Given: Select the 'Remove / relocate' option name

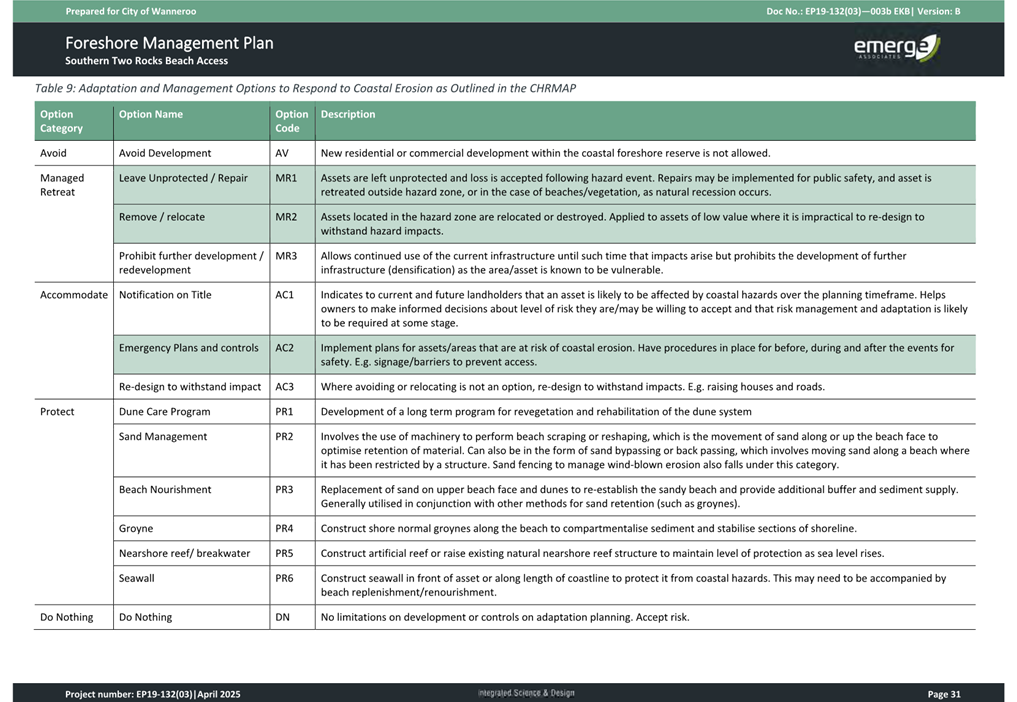Looking at the screenshot, I should pos(162,217).
